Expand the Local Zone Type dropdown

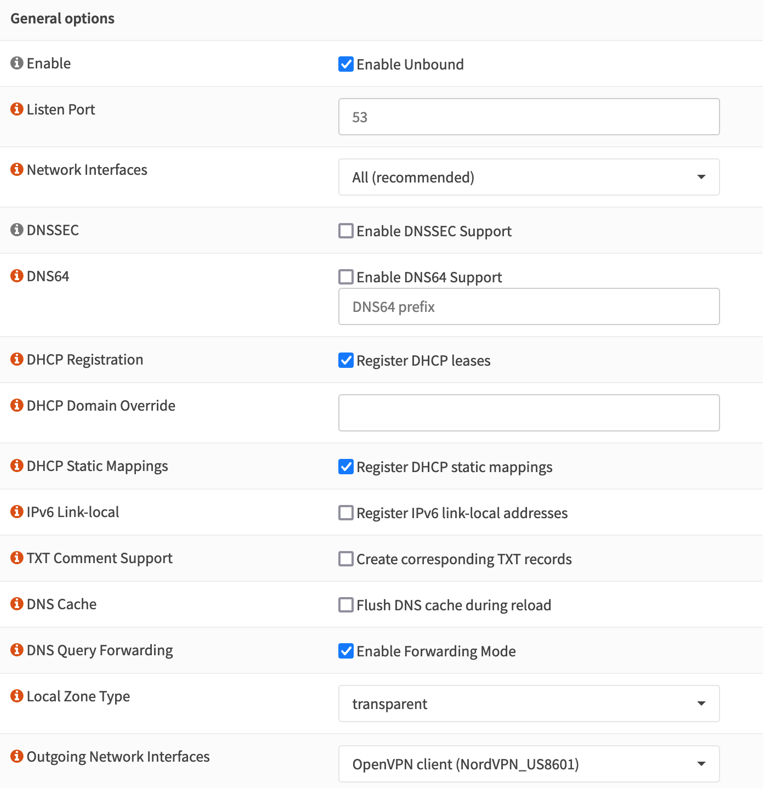click(529, 704)
